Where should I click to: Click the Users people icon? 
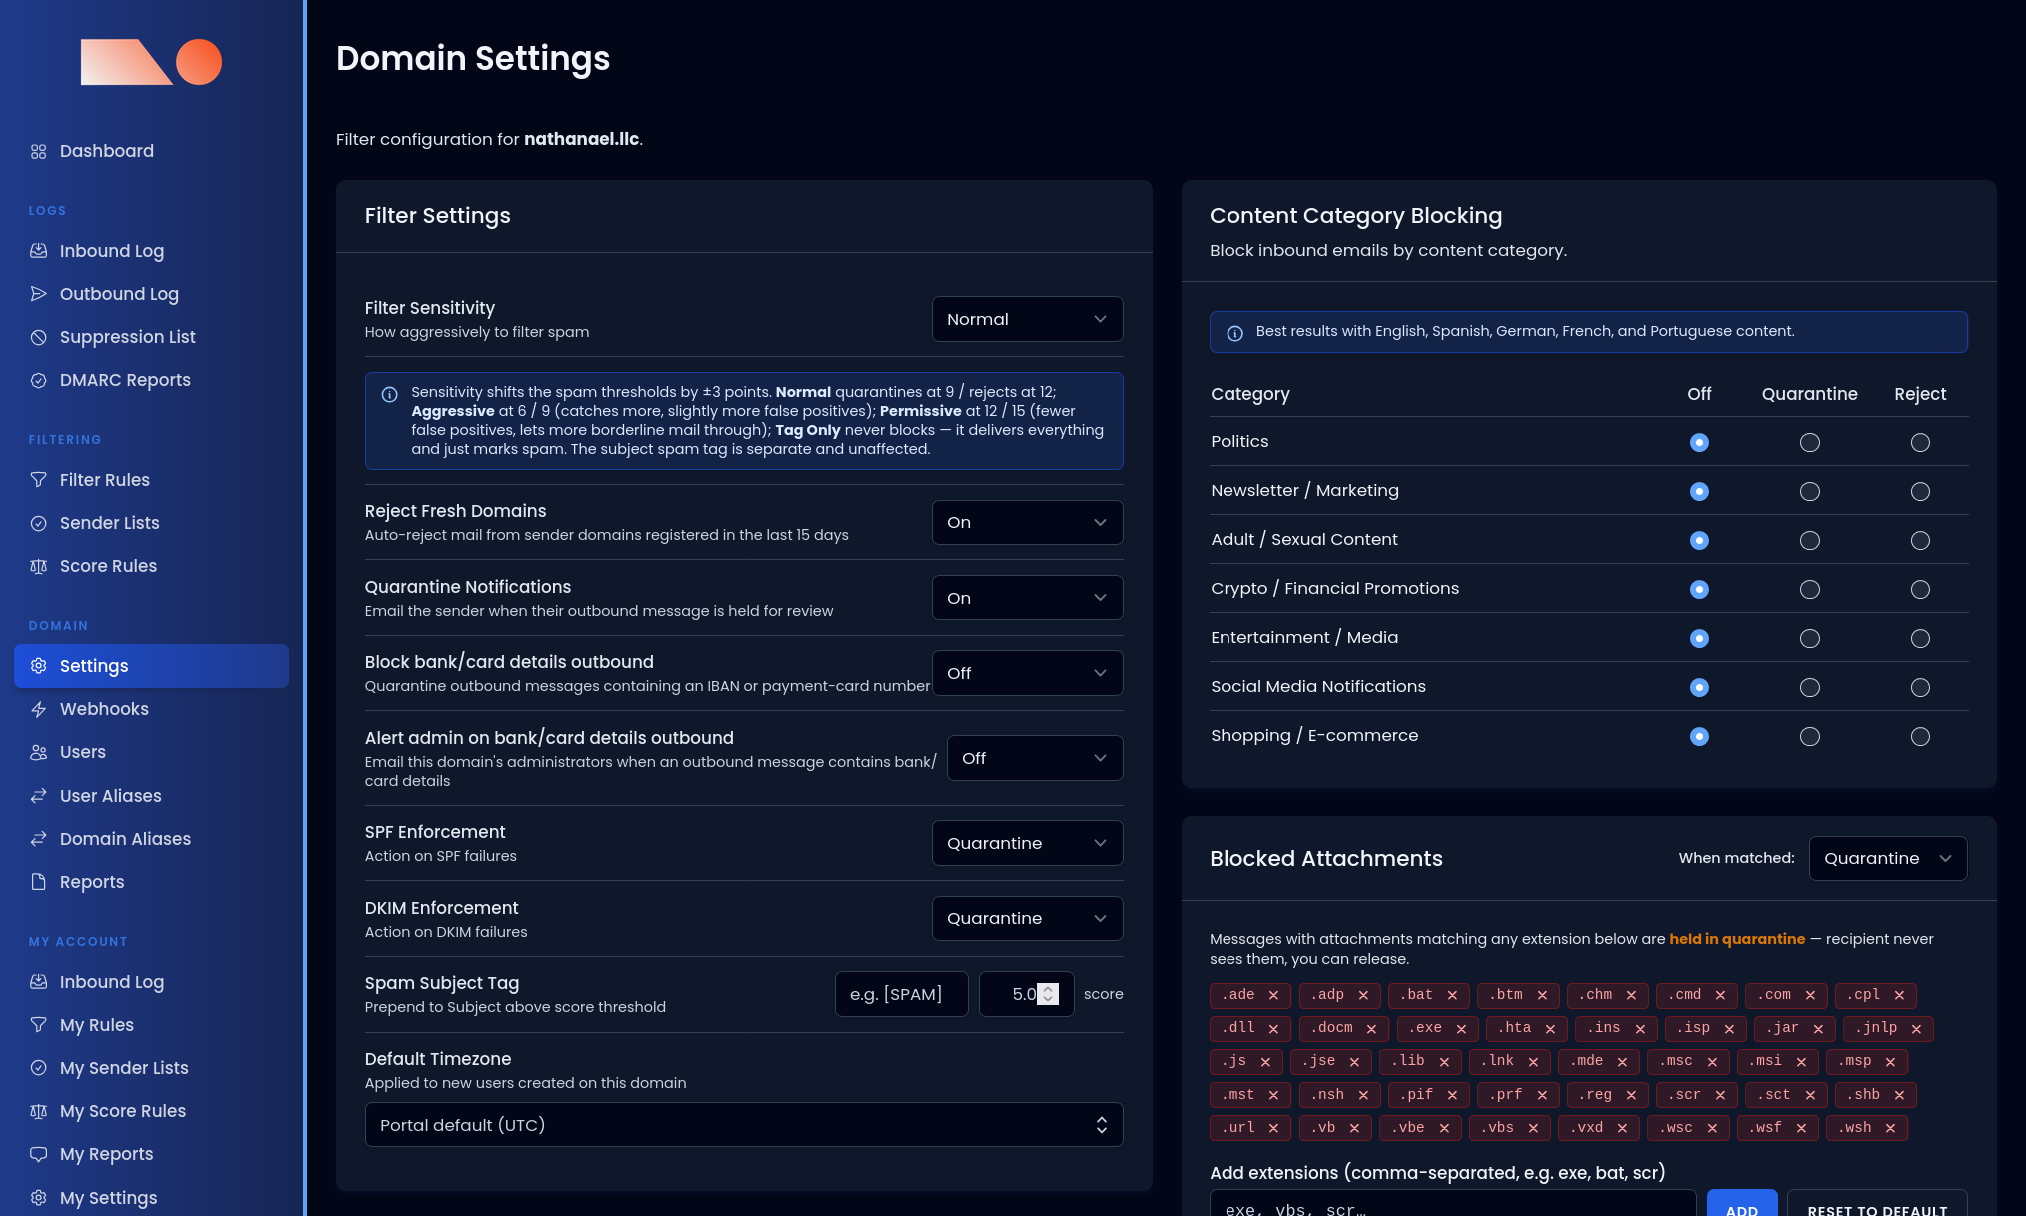coord(39,752)
